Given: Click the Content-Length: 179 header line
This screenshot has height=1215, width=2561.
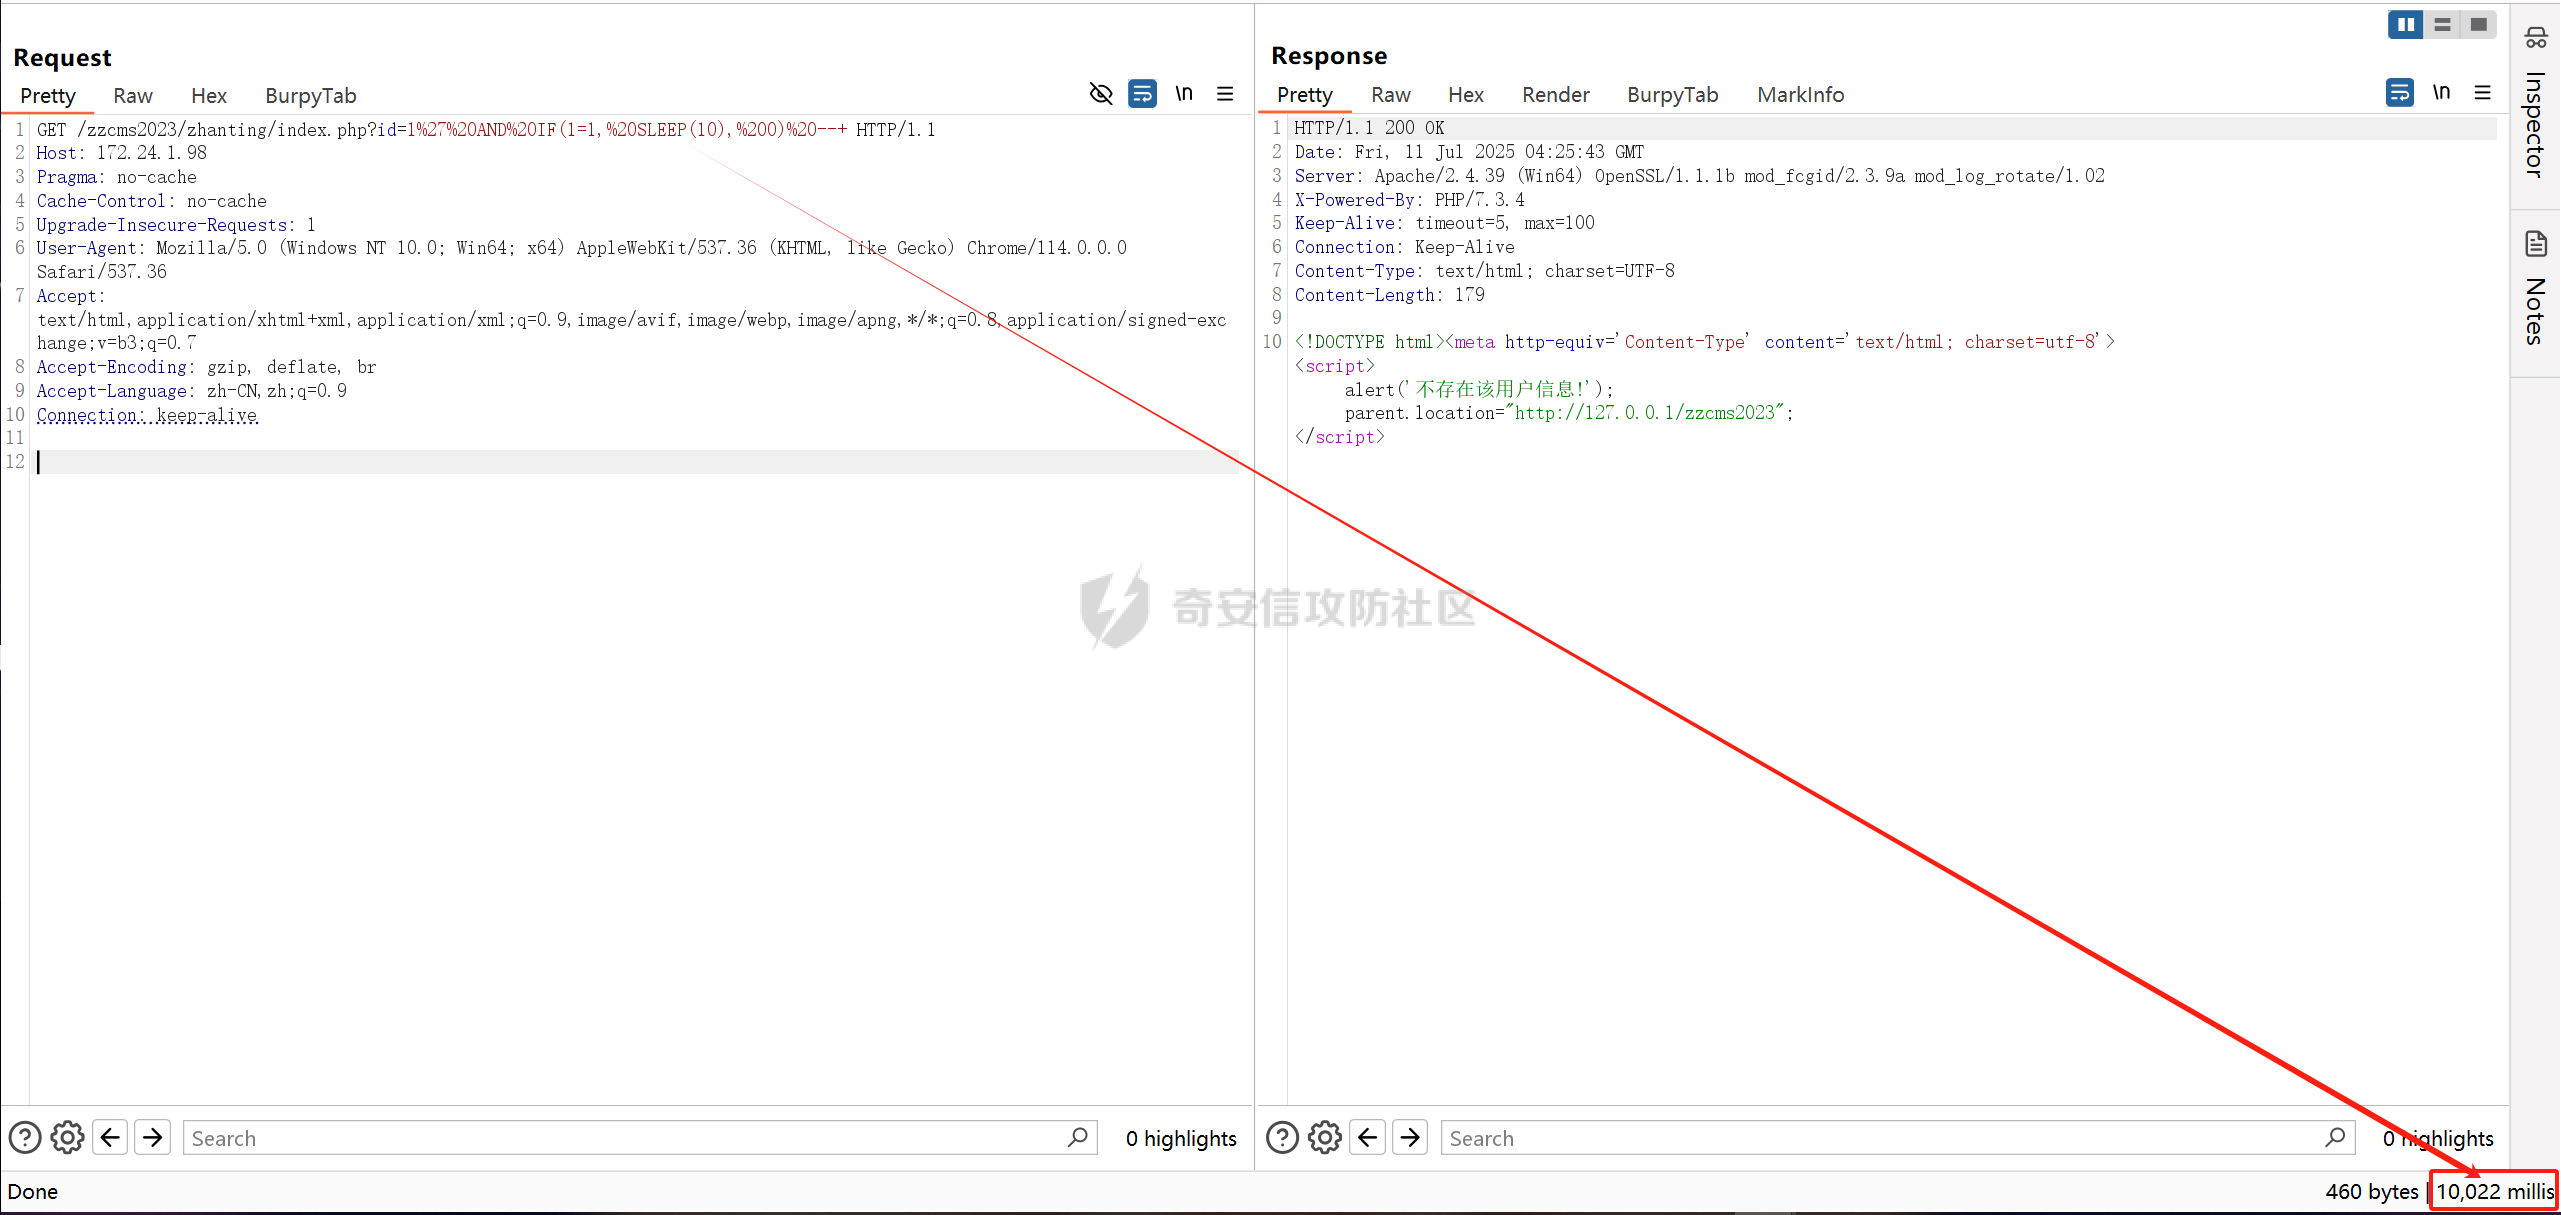Looking at the screenshot, I should [1389, 295].
